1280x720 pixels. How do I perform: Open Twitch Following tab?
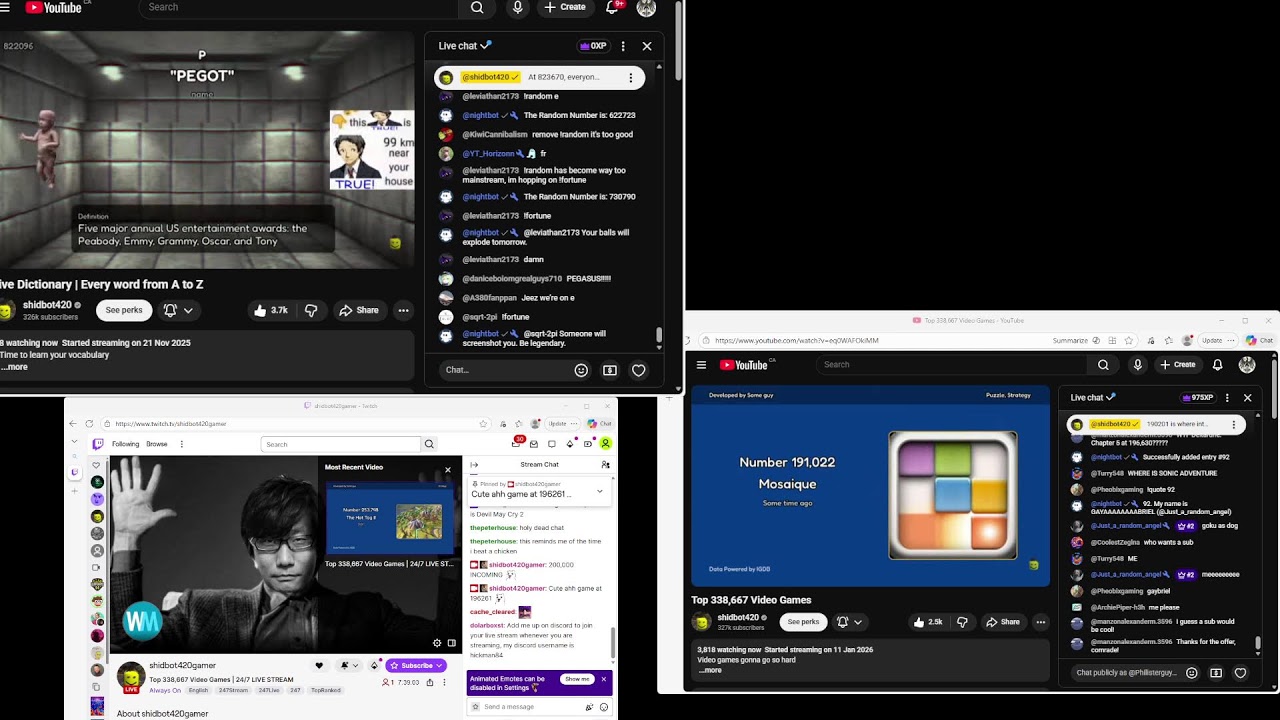pos(126,444)
